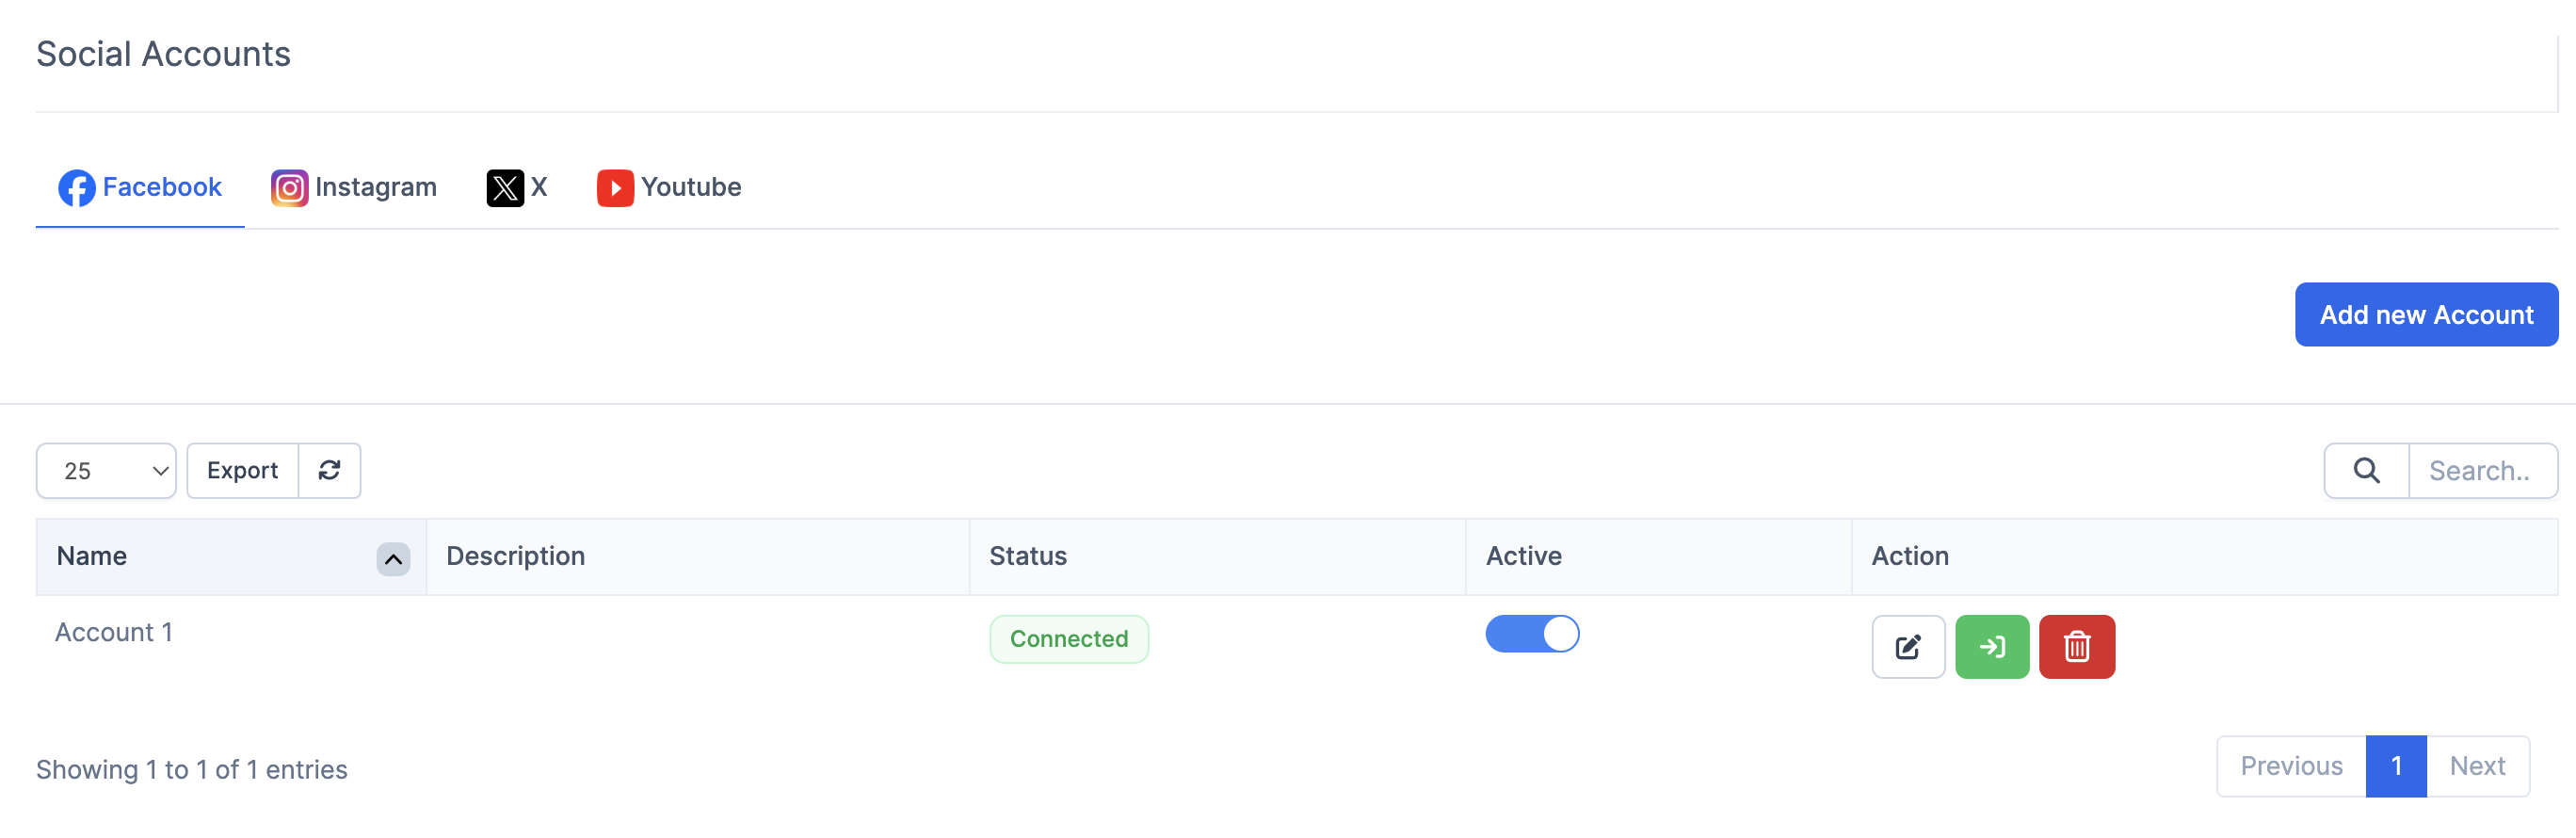The height and width of the screenshot is (838, 2576).
Task: Click the Add new Account button
Action: 2425,315
